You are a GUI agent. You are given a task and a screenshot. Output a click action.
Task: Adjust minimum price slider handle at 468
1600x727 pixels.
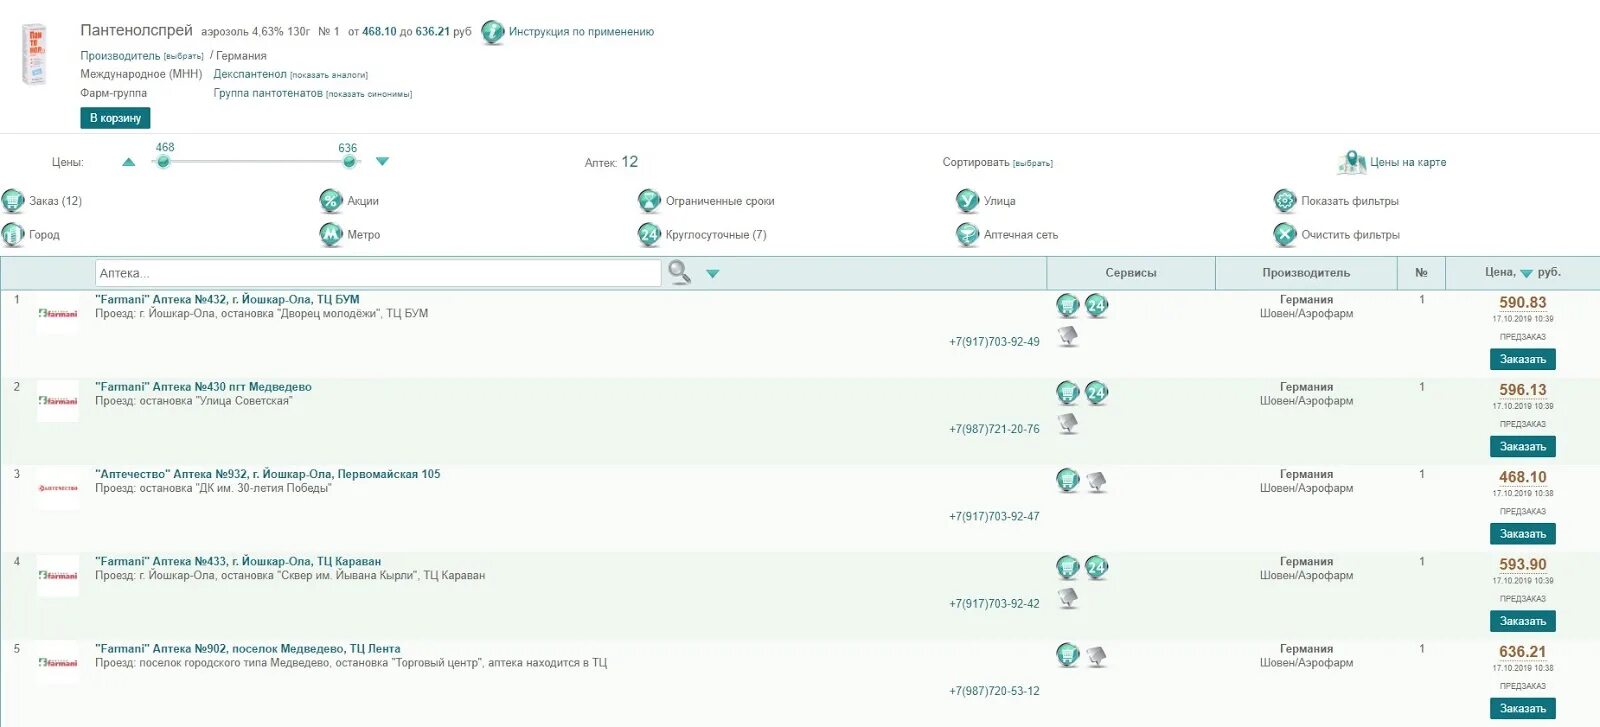click(163, 161)
